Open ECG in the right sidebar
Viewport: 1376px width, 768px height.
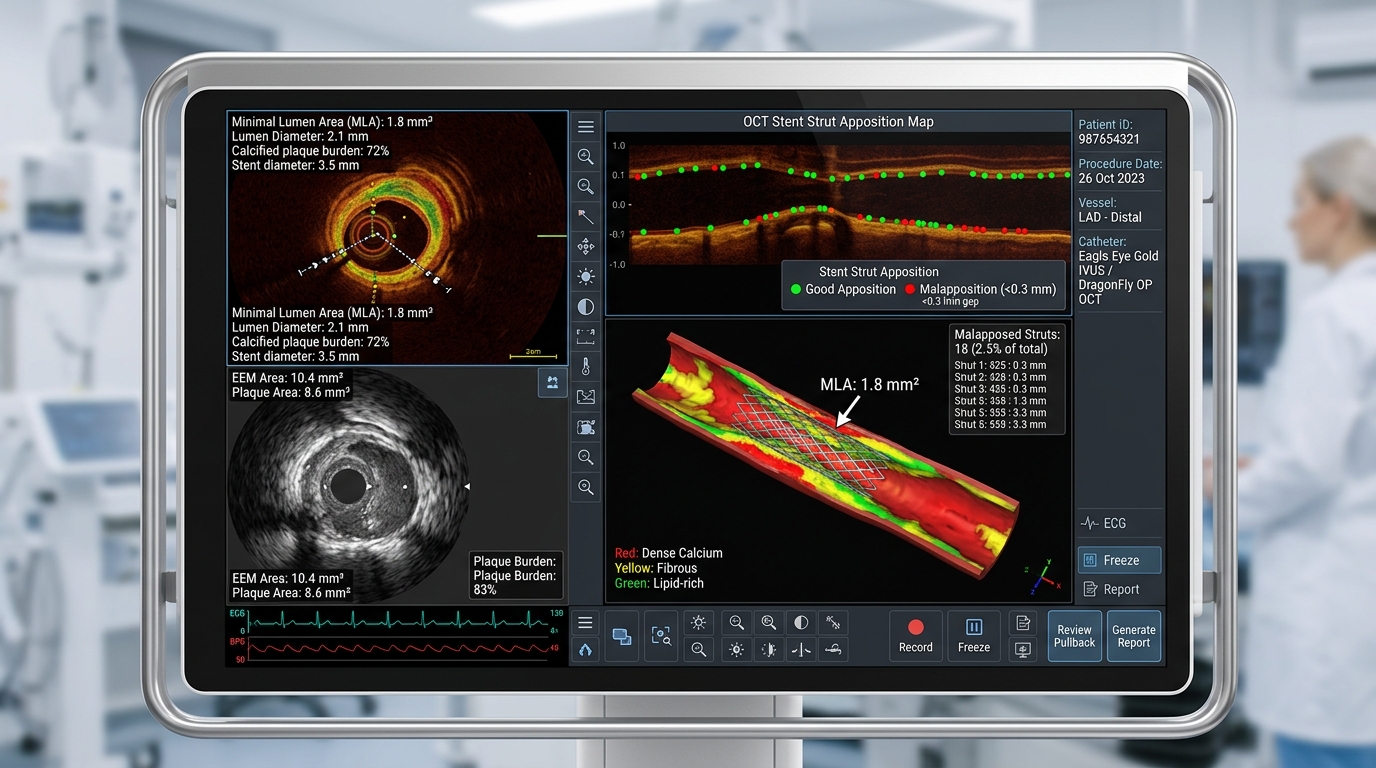tap(1104, 523)
